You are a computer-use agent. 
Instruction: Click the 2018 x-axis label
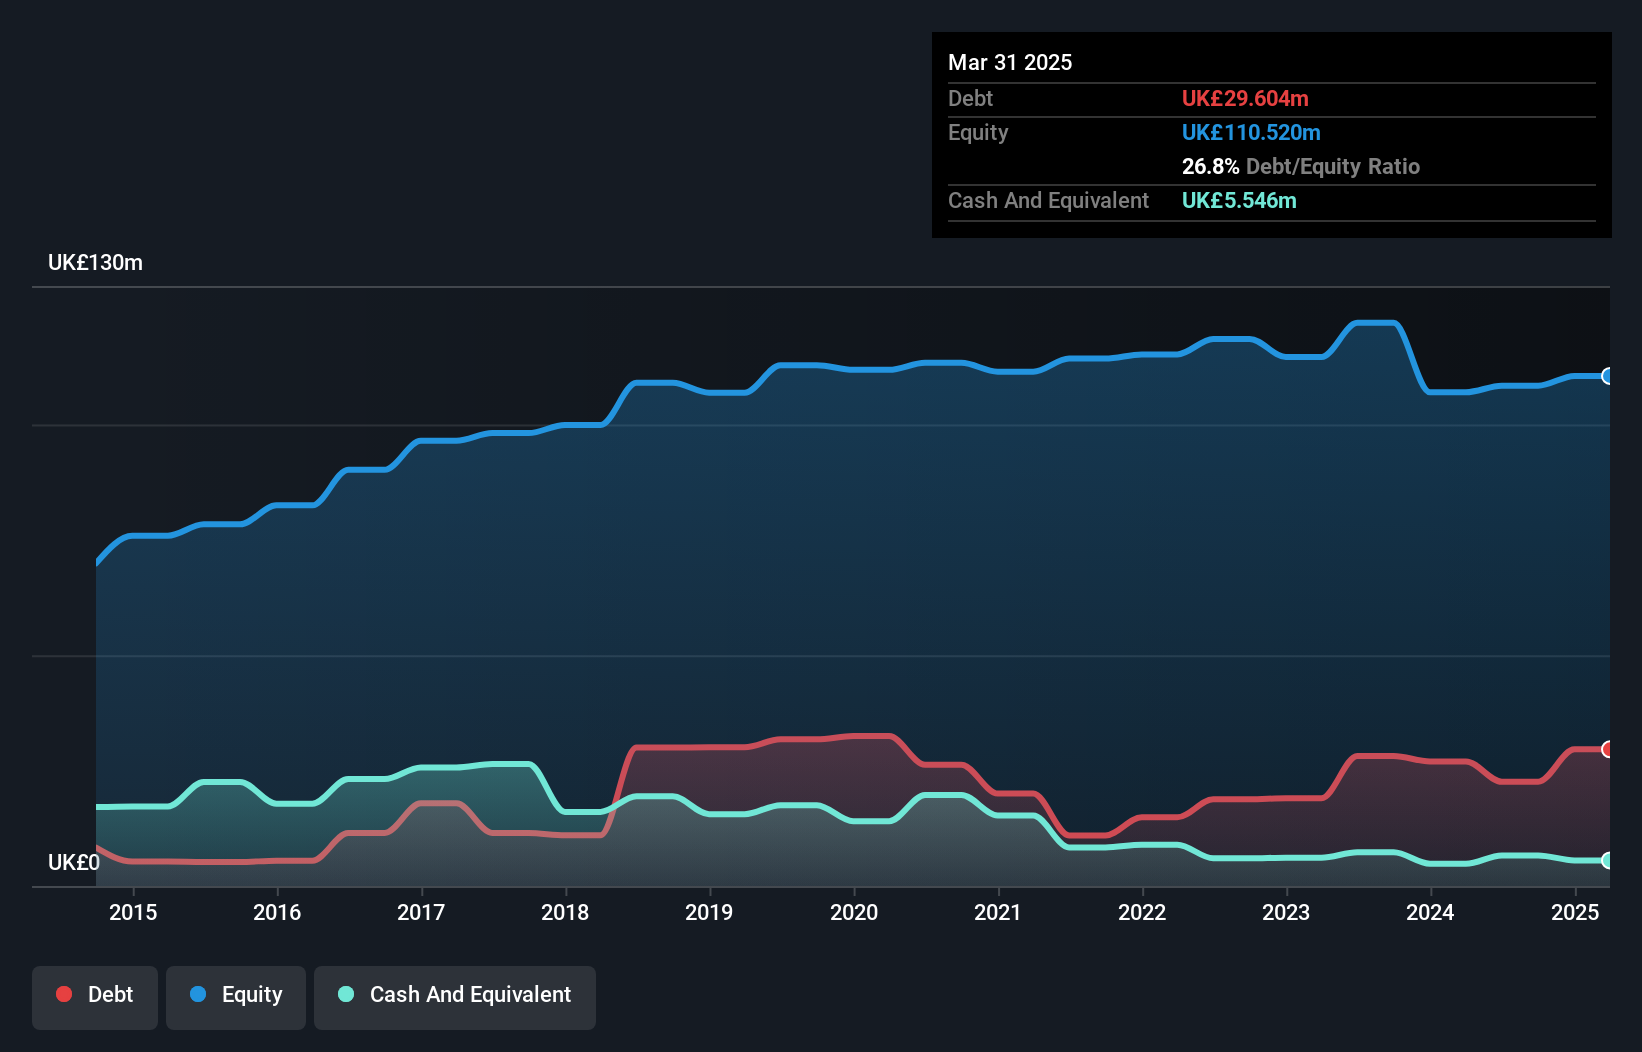click(x=565, y=912)
